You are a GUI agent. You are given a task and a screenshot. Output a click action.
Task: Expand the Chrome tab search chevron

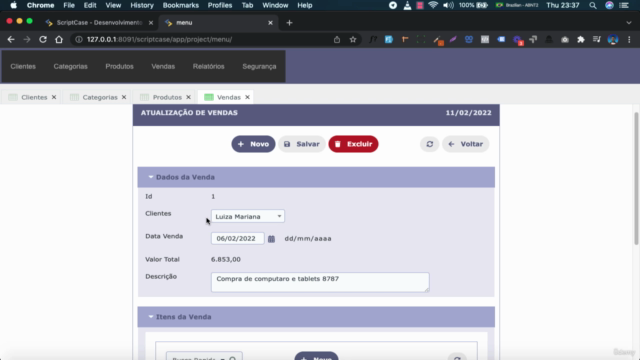629,23
